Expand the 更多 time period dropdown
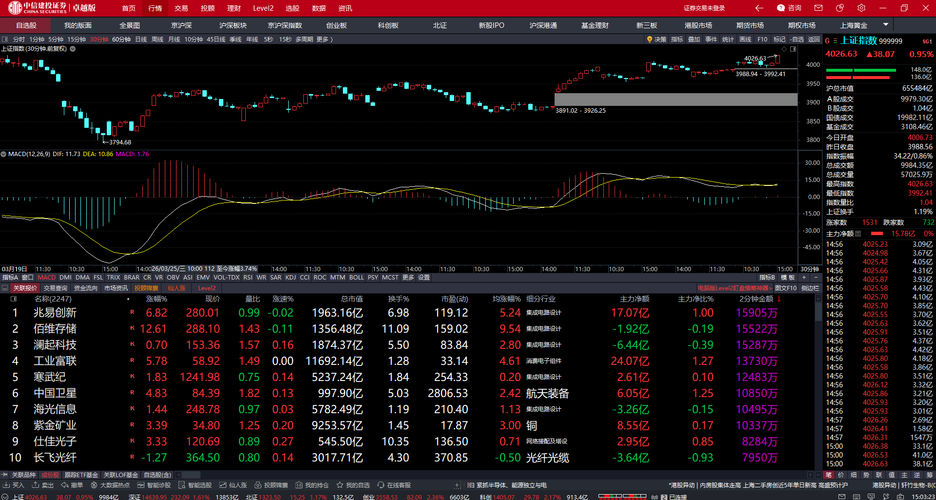Image resolution: width=936 pixels, height=500 pixels. pos(323,39)
